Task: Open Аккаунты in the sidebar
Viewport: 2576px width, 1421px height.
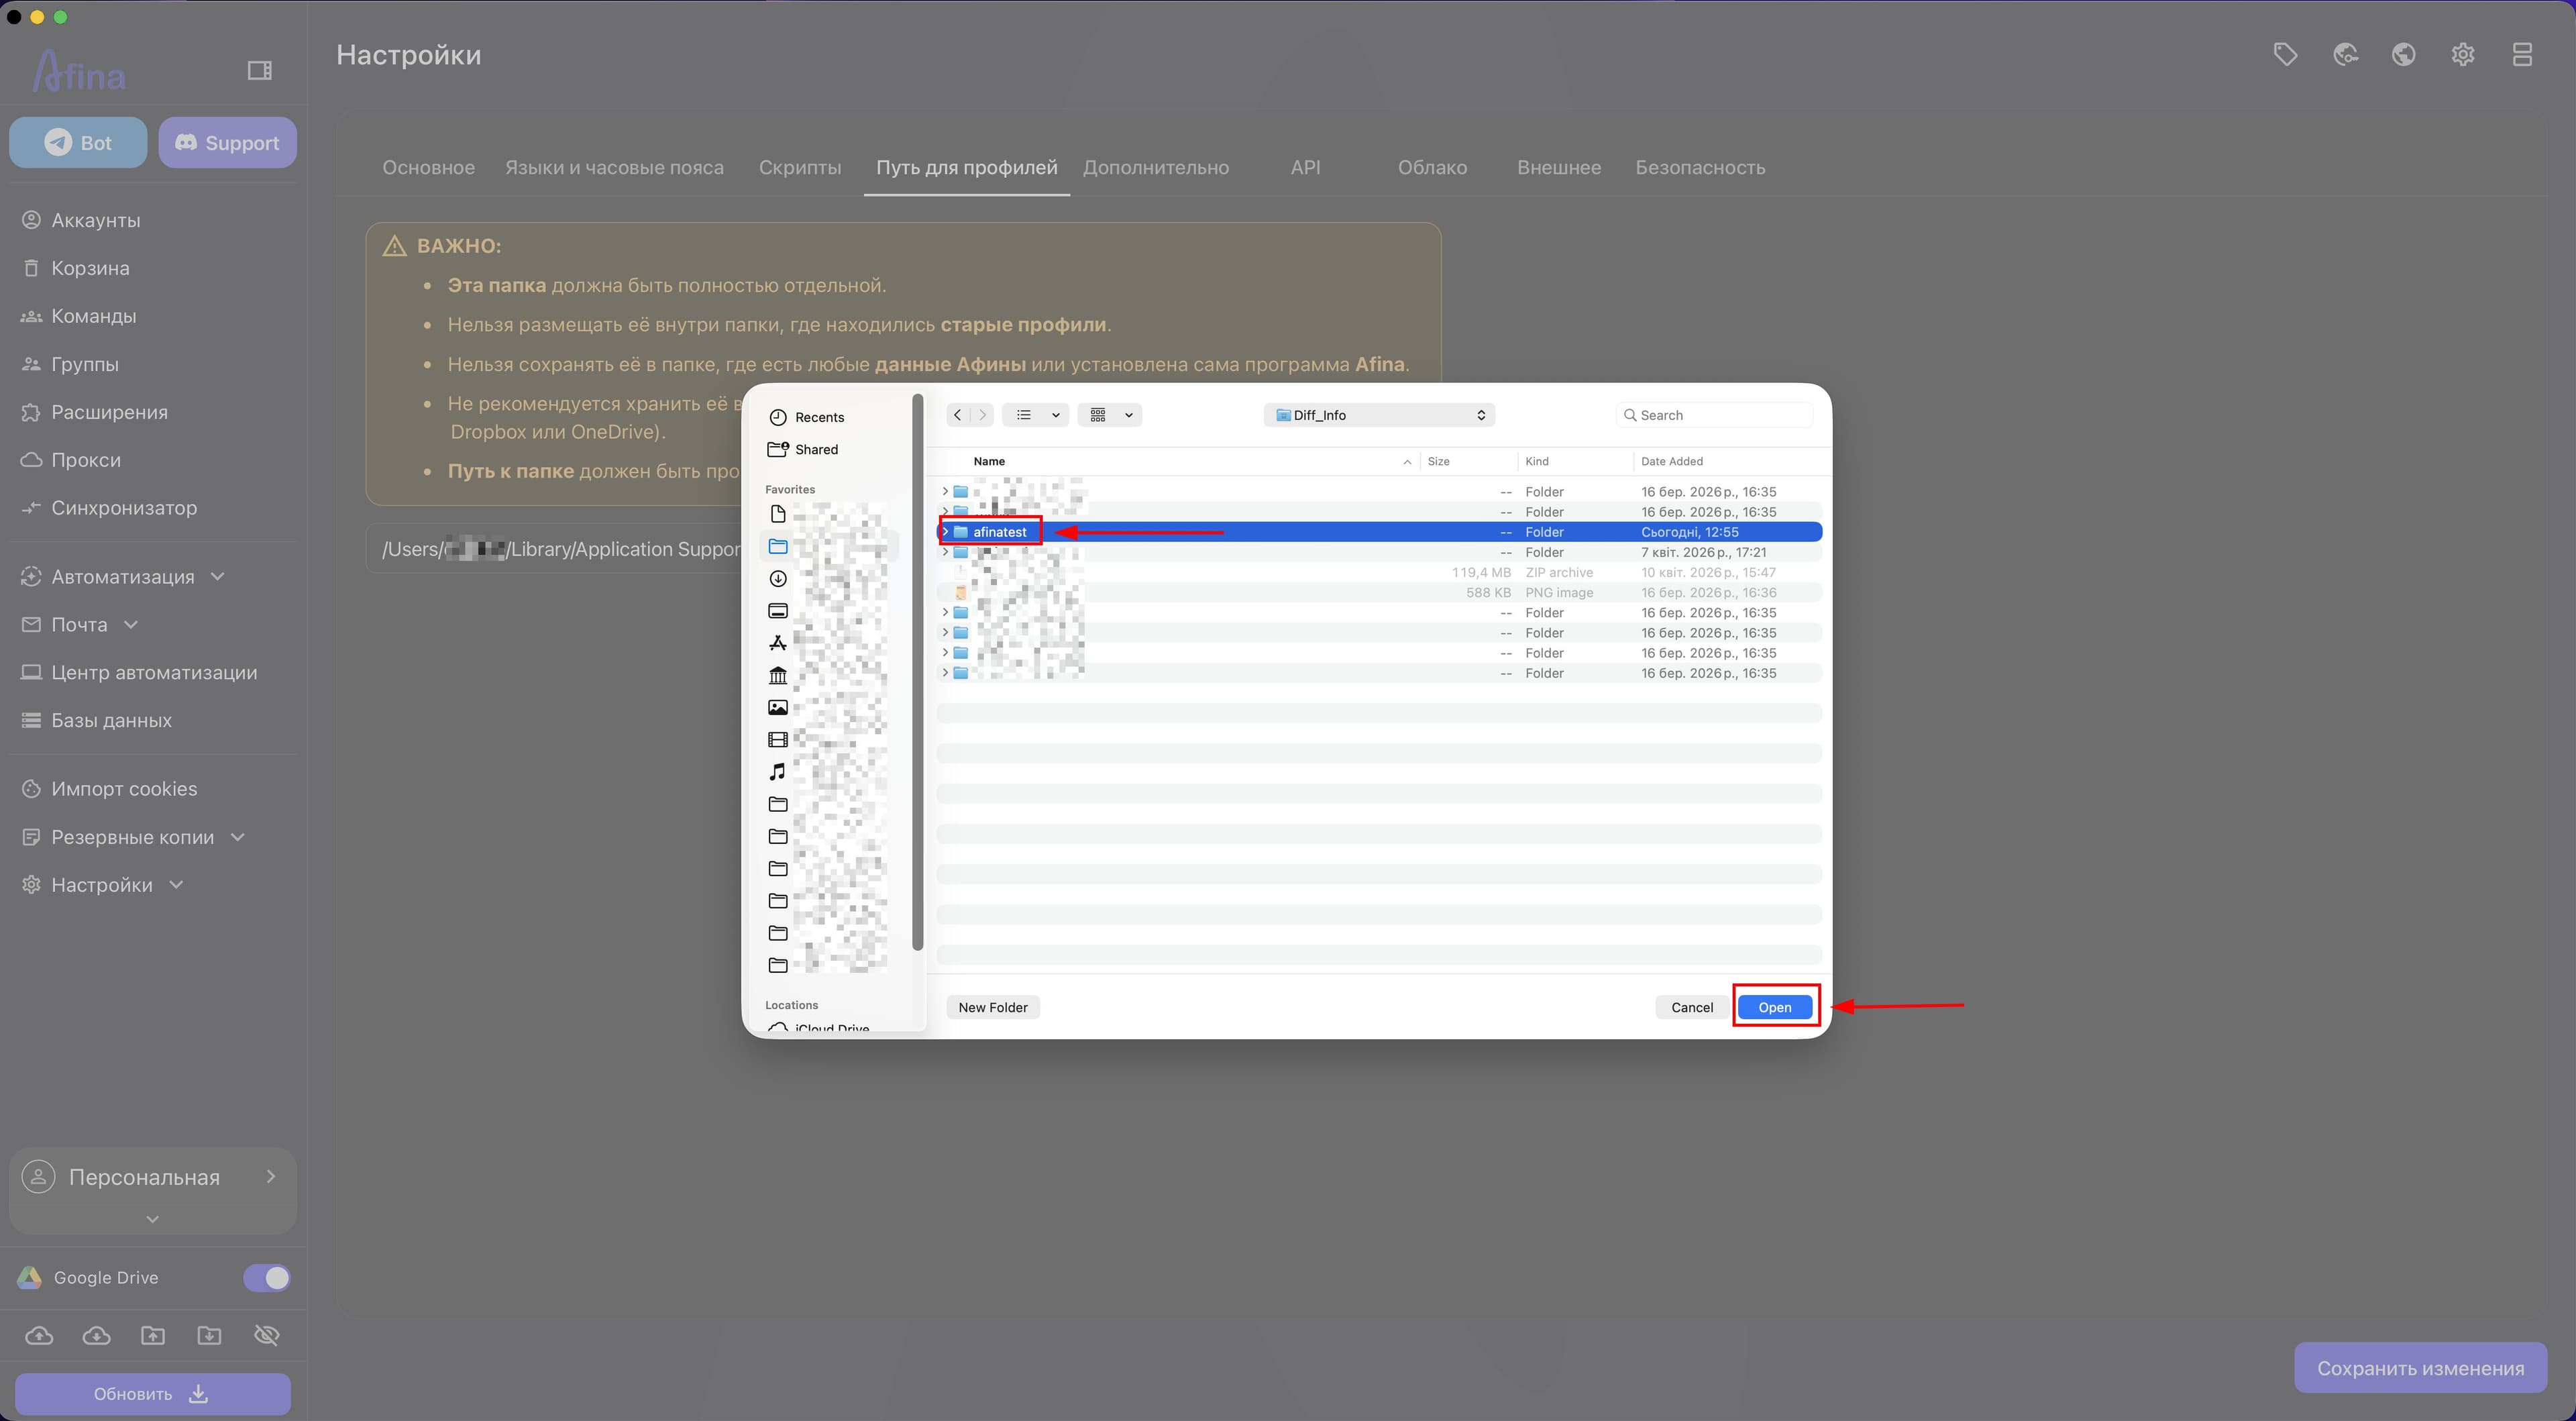Action: [x=96, y=220]
